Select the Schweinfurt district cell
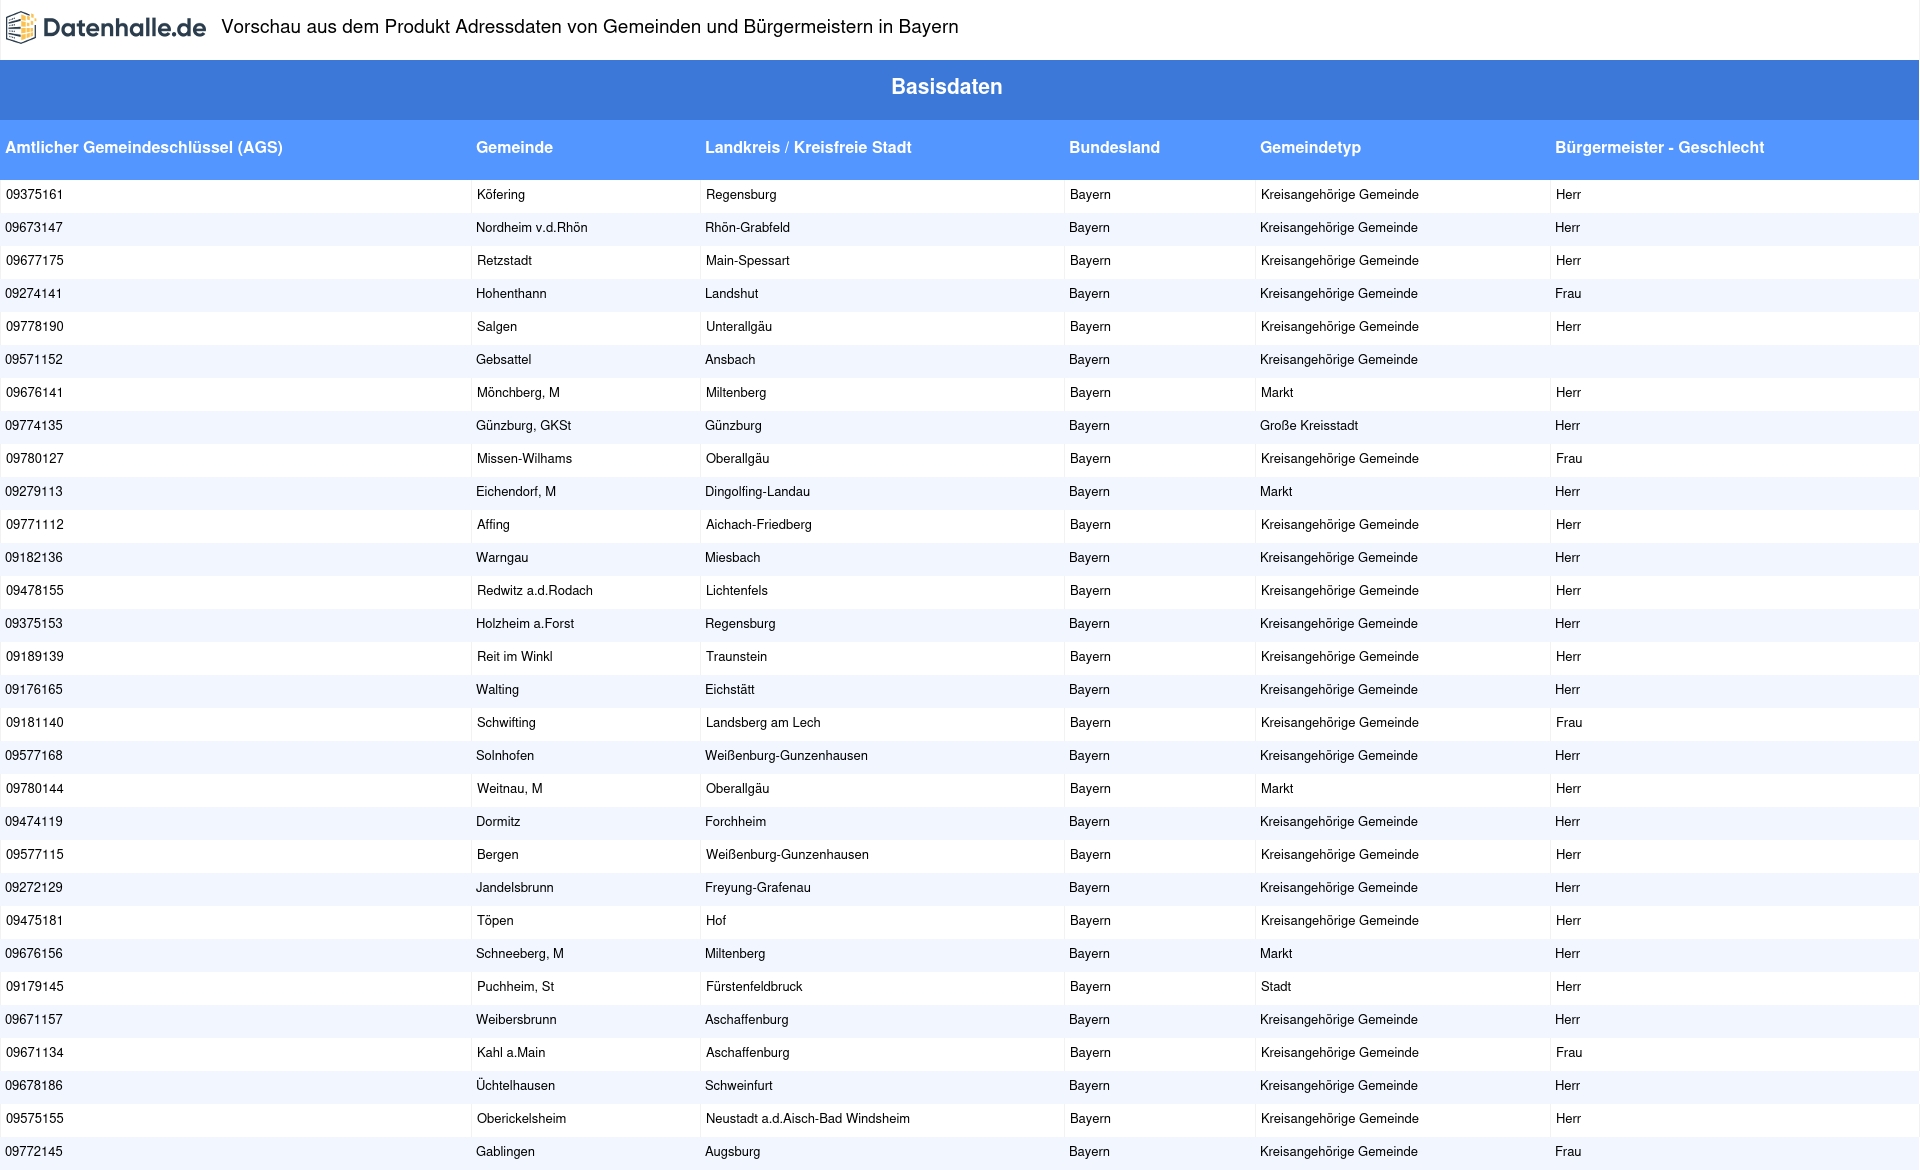Screen dimensions: 1920x1170 (x=738, y=1086)
